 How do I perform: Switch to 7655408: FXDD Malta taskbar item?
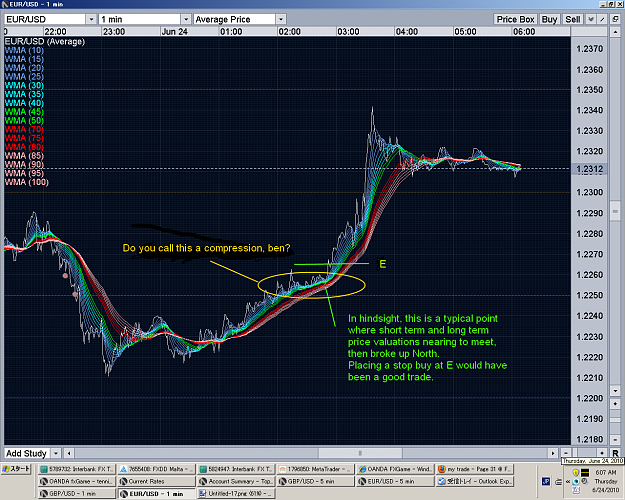[157, 469]
